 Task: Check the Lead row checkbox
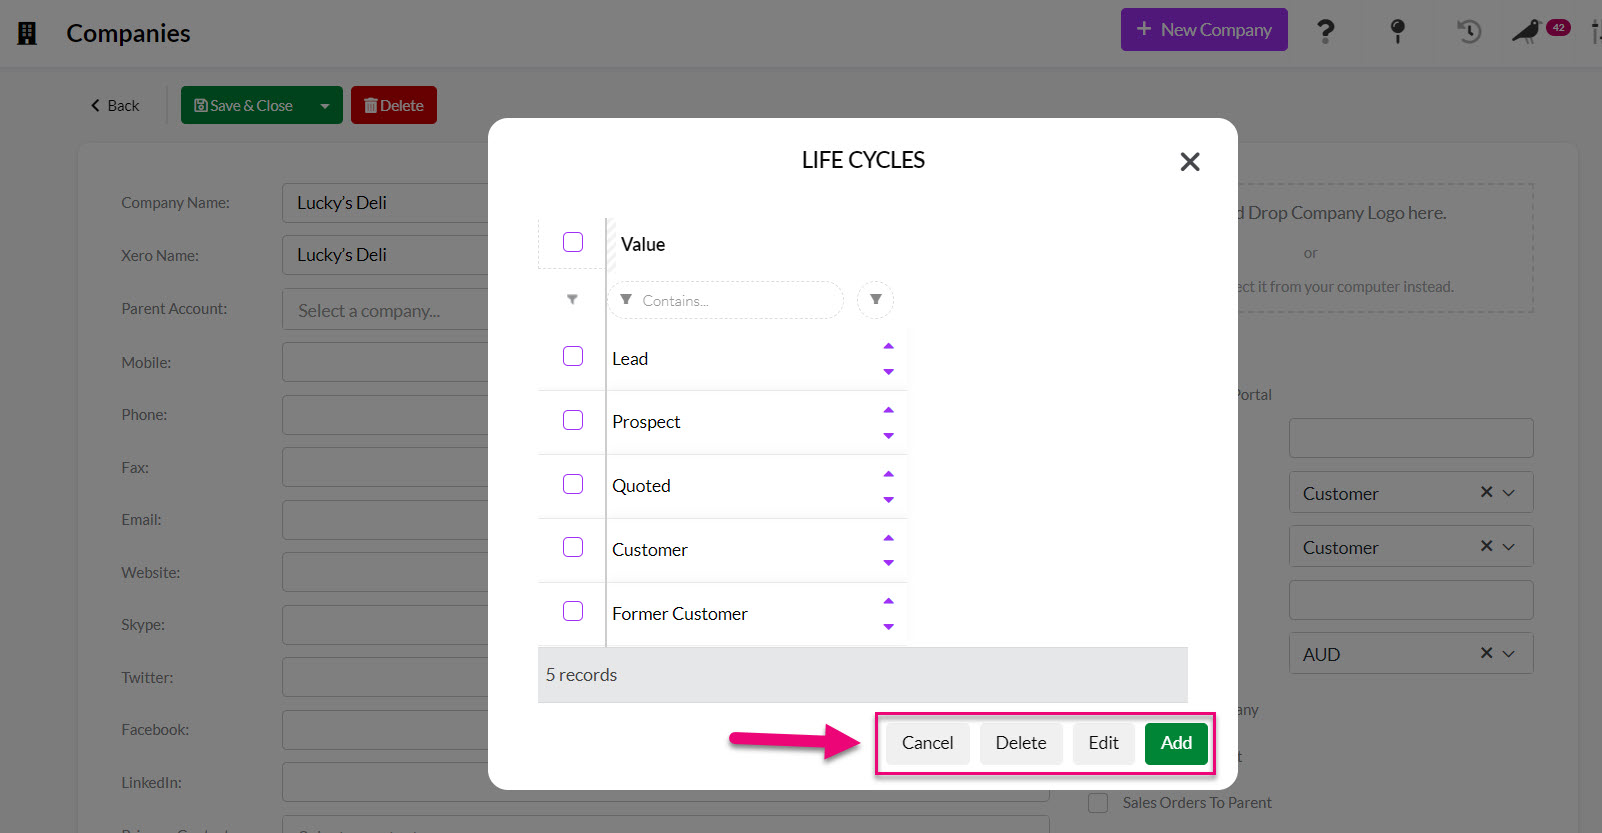(x=573, y=356)
